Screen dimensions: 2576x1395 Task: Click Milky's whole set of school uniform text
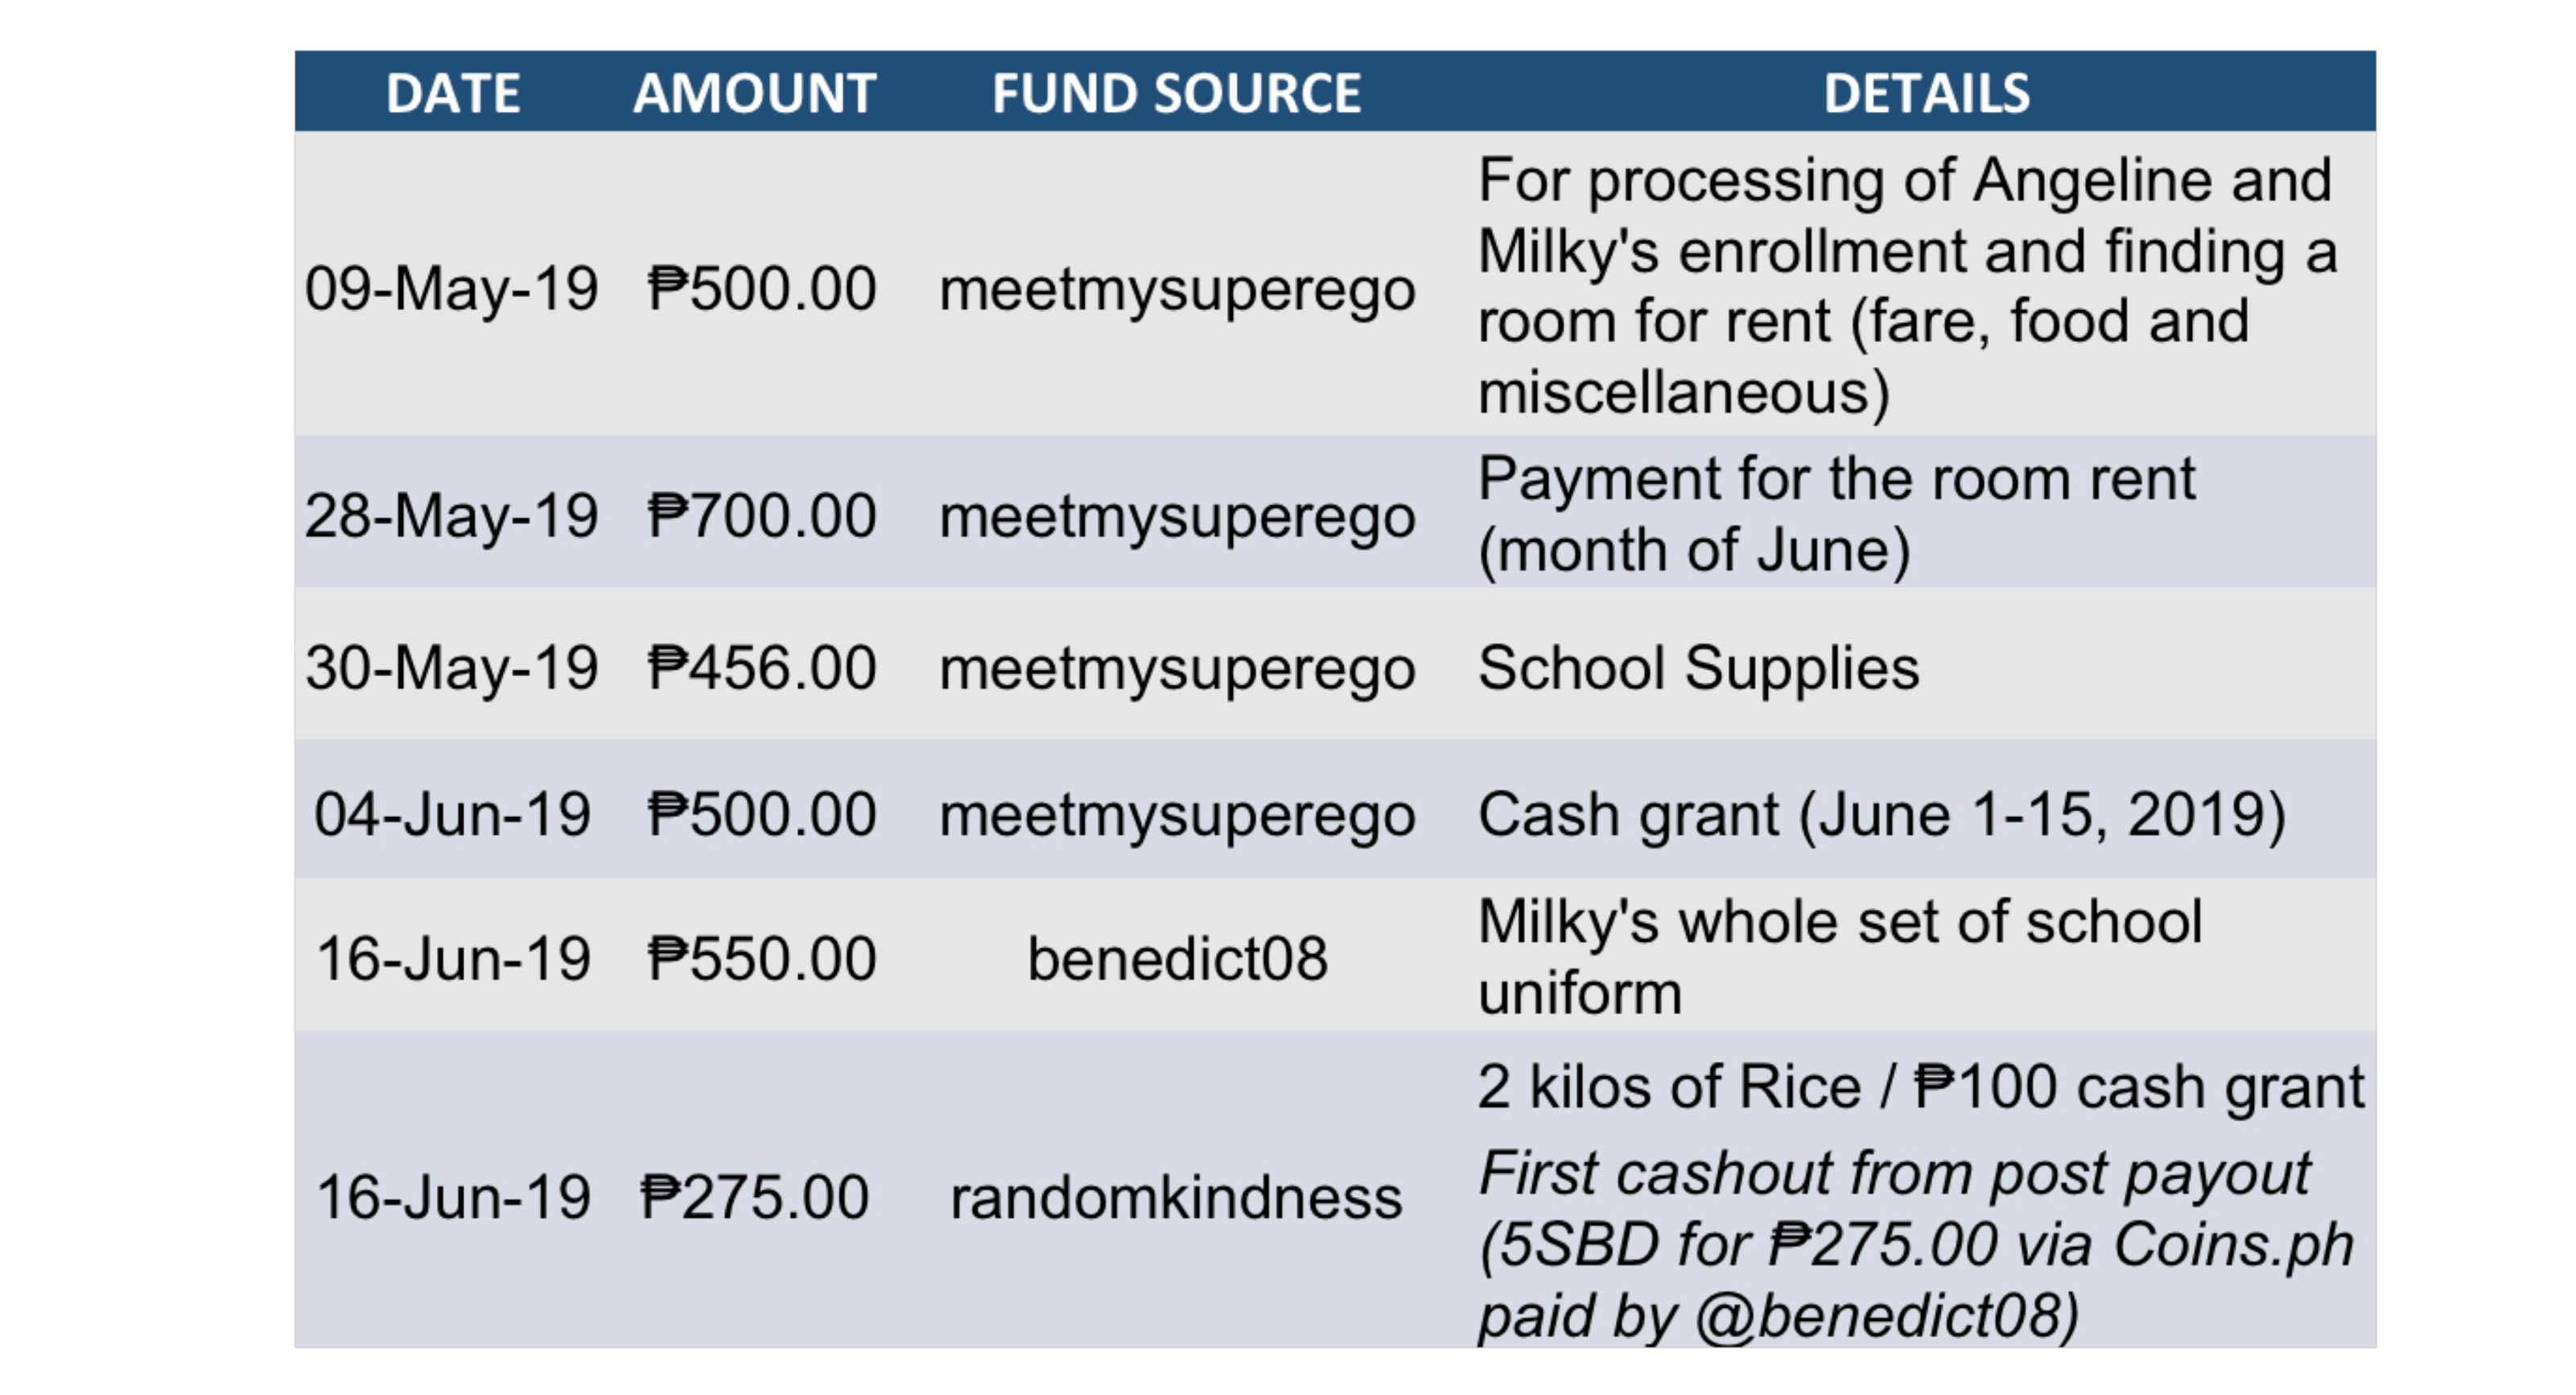click(1840, 957)
